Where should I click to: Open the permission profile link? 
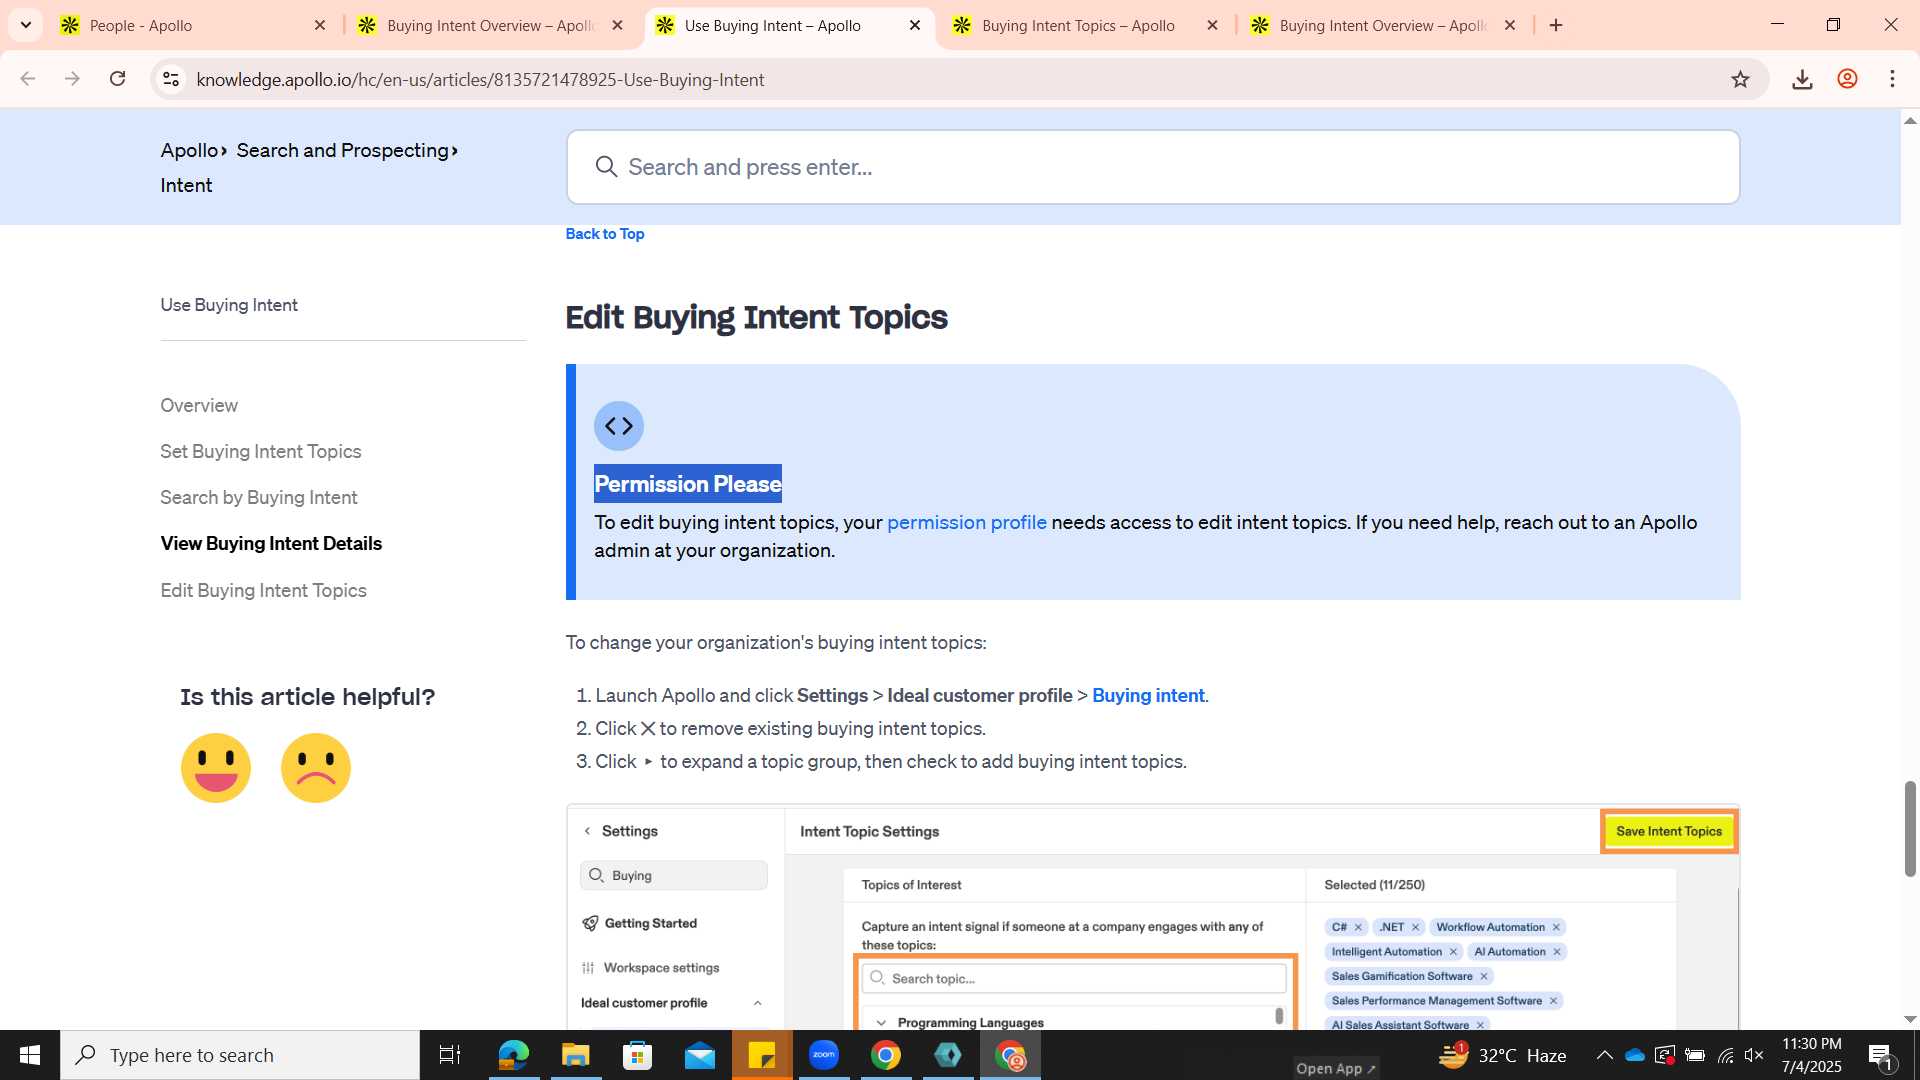967,522
